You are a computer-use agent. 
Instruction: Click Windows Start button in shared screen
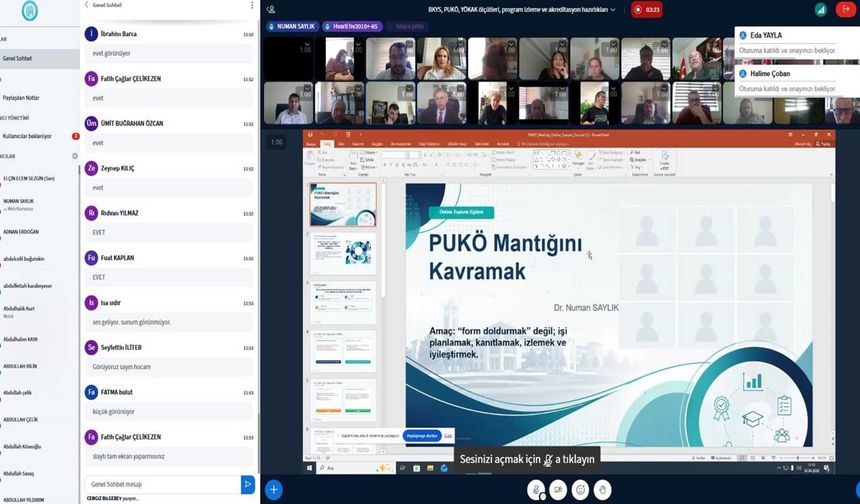(309, 468)
